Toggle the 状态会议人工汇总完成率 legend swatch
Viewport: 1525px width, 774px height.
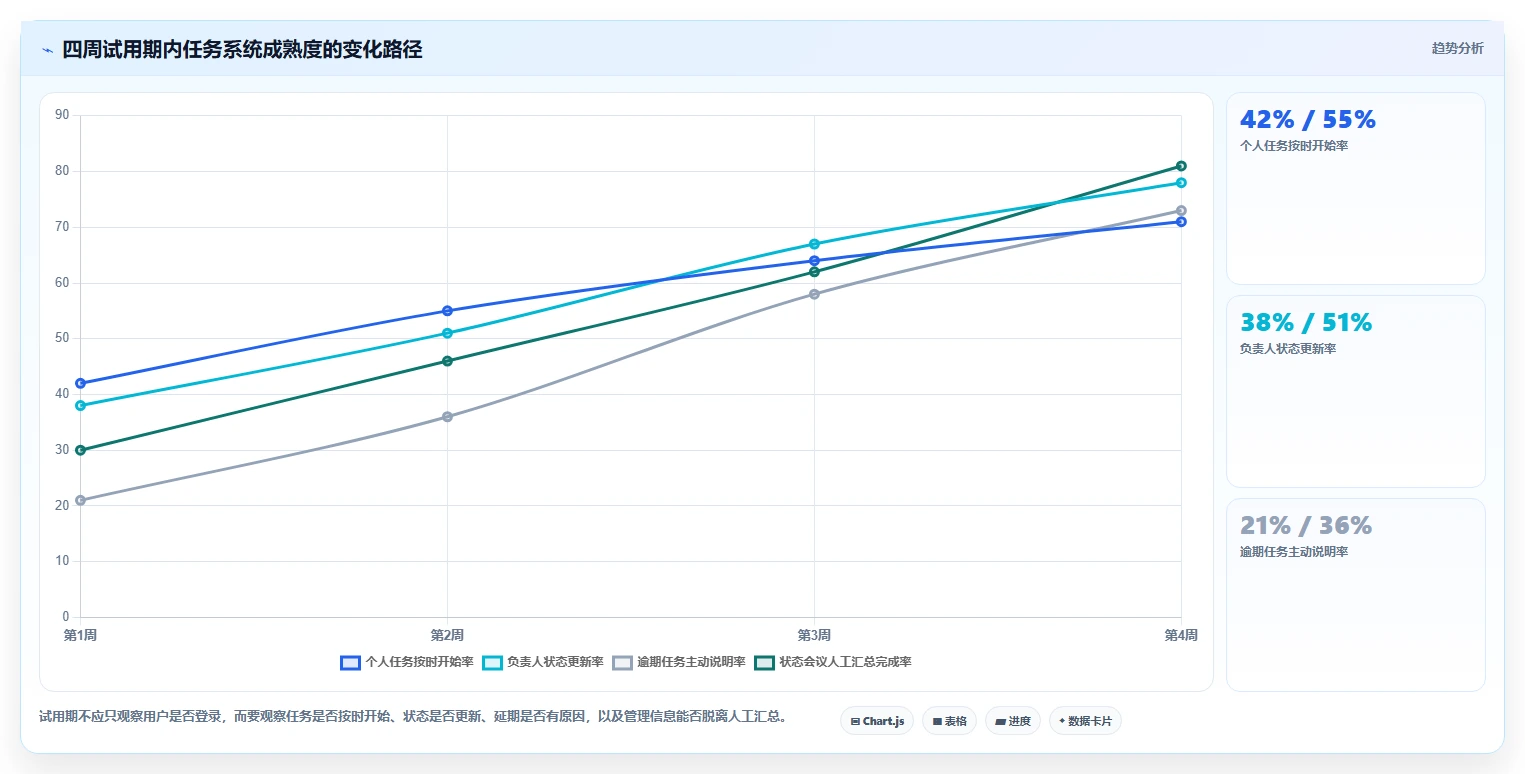coord(765,662)
